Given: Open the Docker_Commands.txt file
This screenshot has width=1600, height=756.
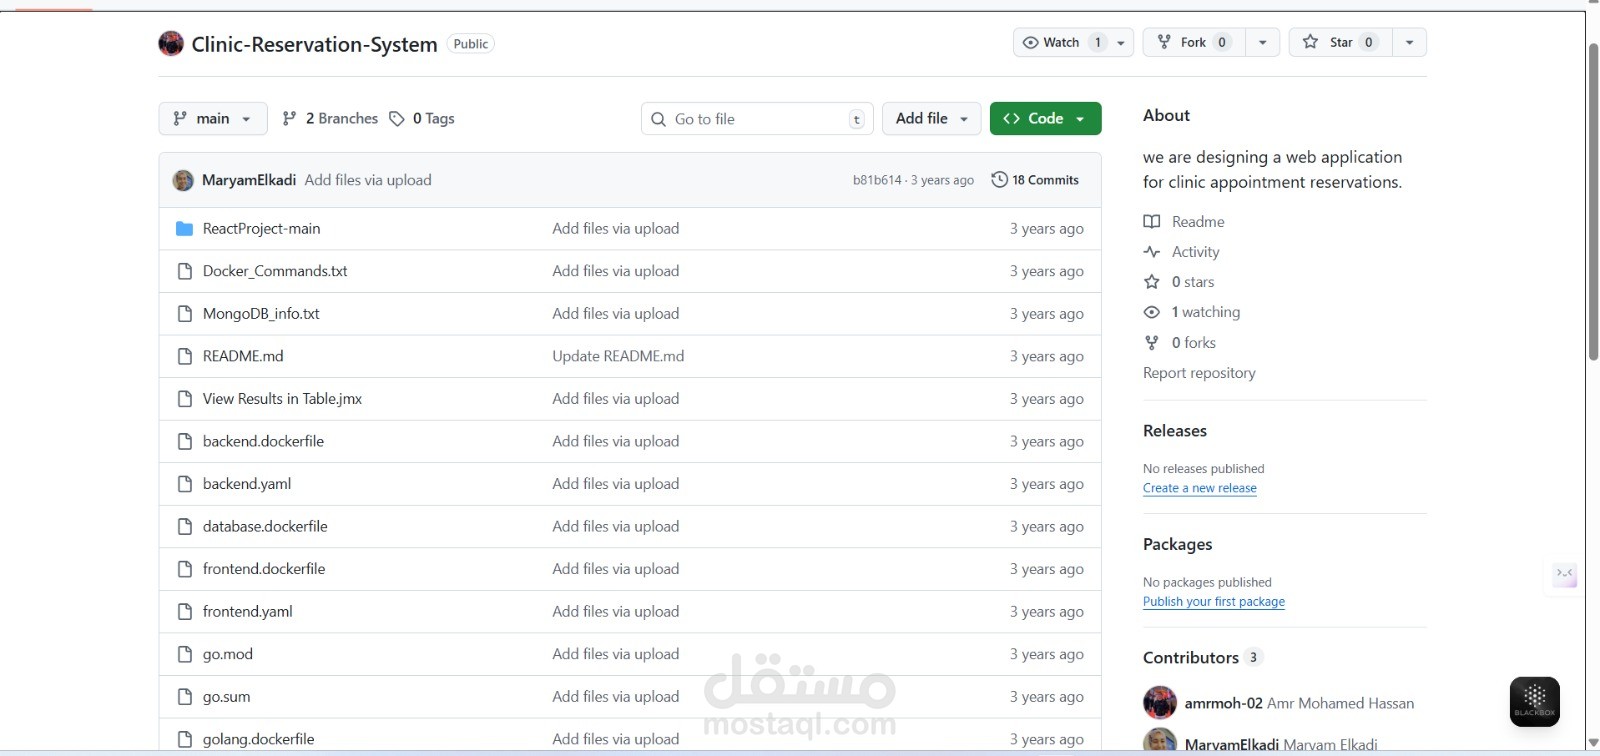Looking at the screenshot, I should [275, 271].
